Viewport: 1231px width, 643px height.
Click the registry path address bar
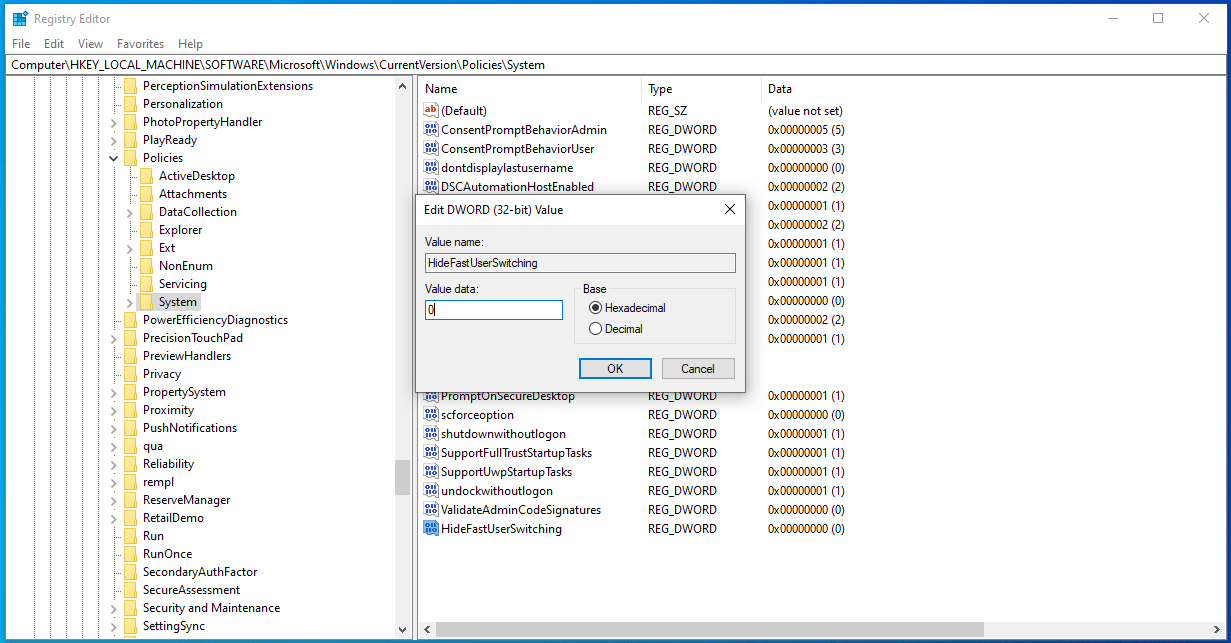click(x=615, y=65)
